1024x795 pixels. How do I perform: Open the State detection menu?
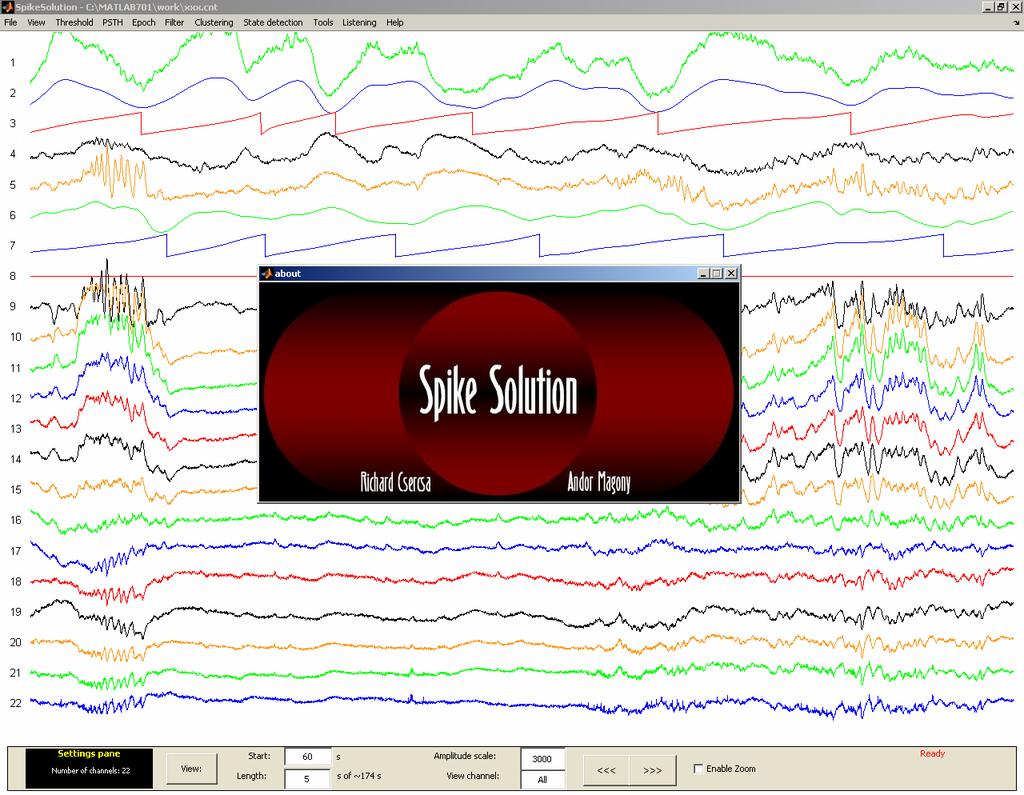pos(273,22)
